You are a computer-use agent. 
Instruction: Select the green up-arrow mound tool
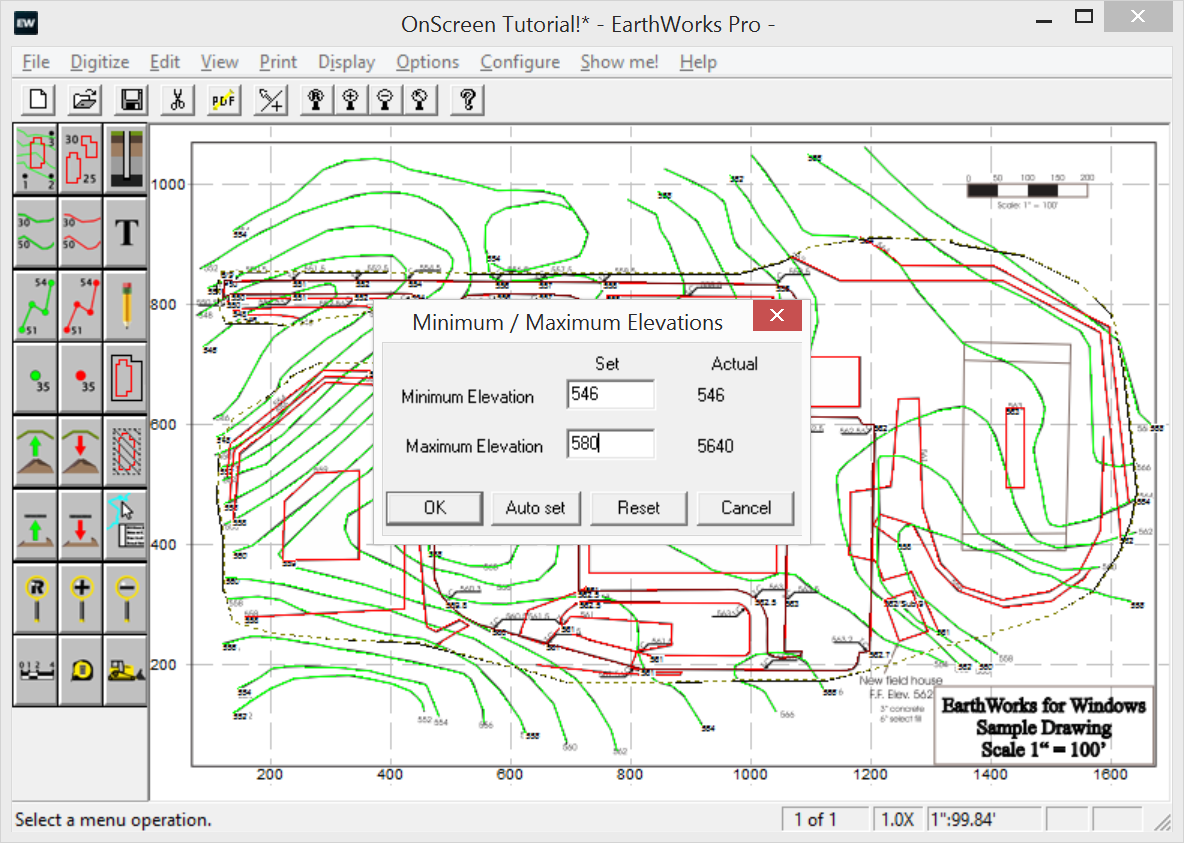pyautogui.click(x=35, y=451)
